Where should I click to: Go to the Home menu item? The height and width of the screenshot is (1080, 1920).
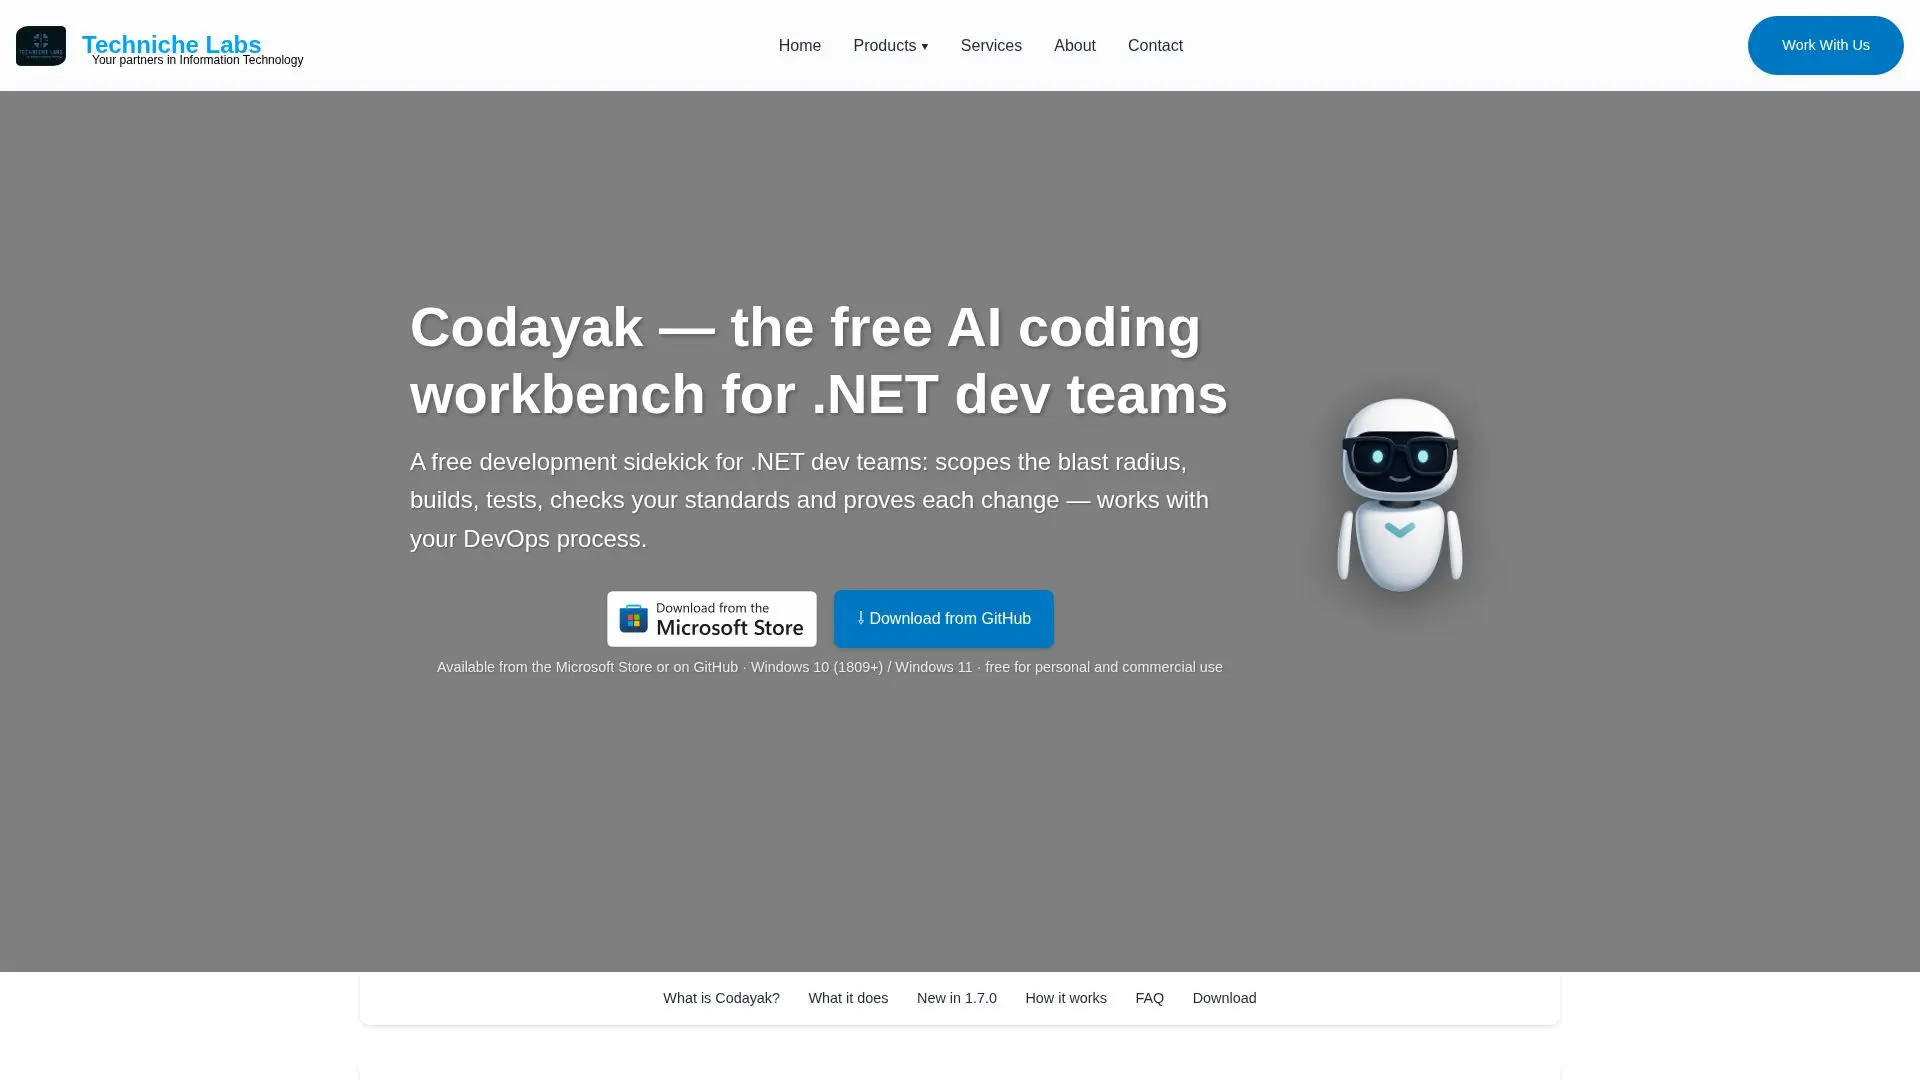point(799,46)
